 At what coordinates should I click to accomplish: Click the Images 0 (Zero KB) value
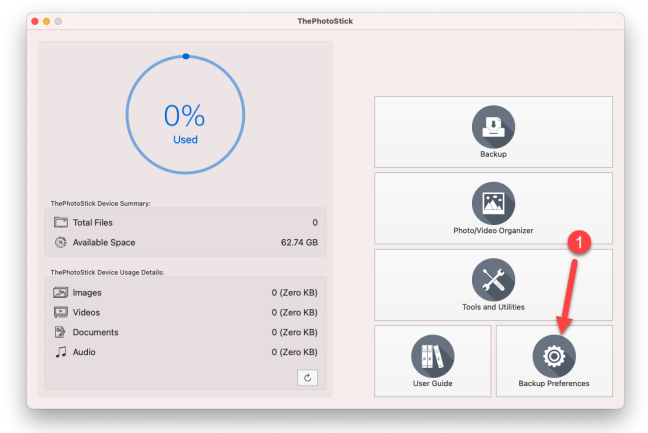294,293
